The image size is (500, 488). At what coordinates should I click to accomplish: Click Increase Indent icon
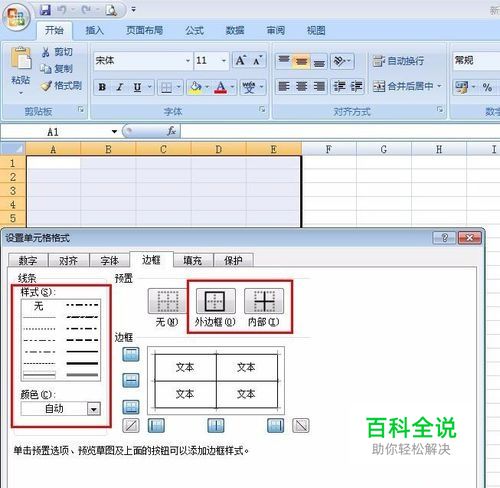pyautogui.click(x=356, y=87)
